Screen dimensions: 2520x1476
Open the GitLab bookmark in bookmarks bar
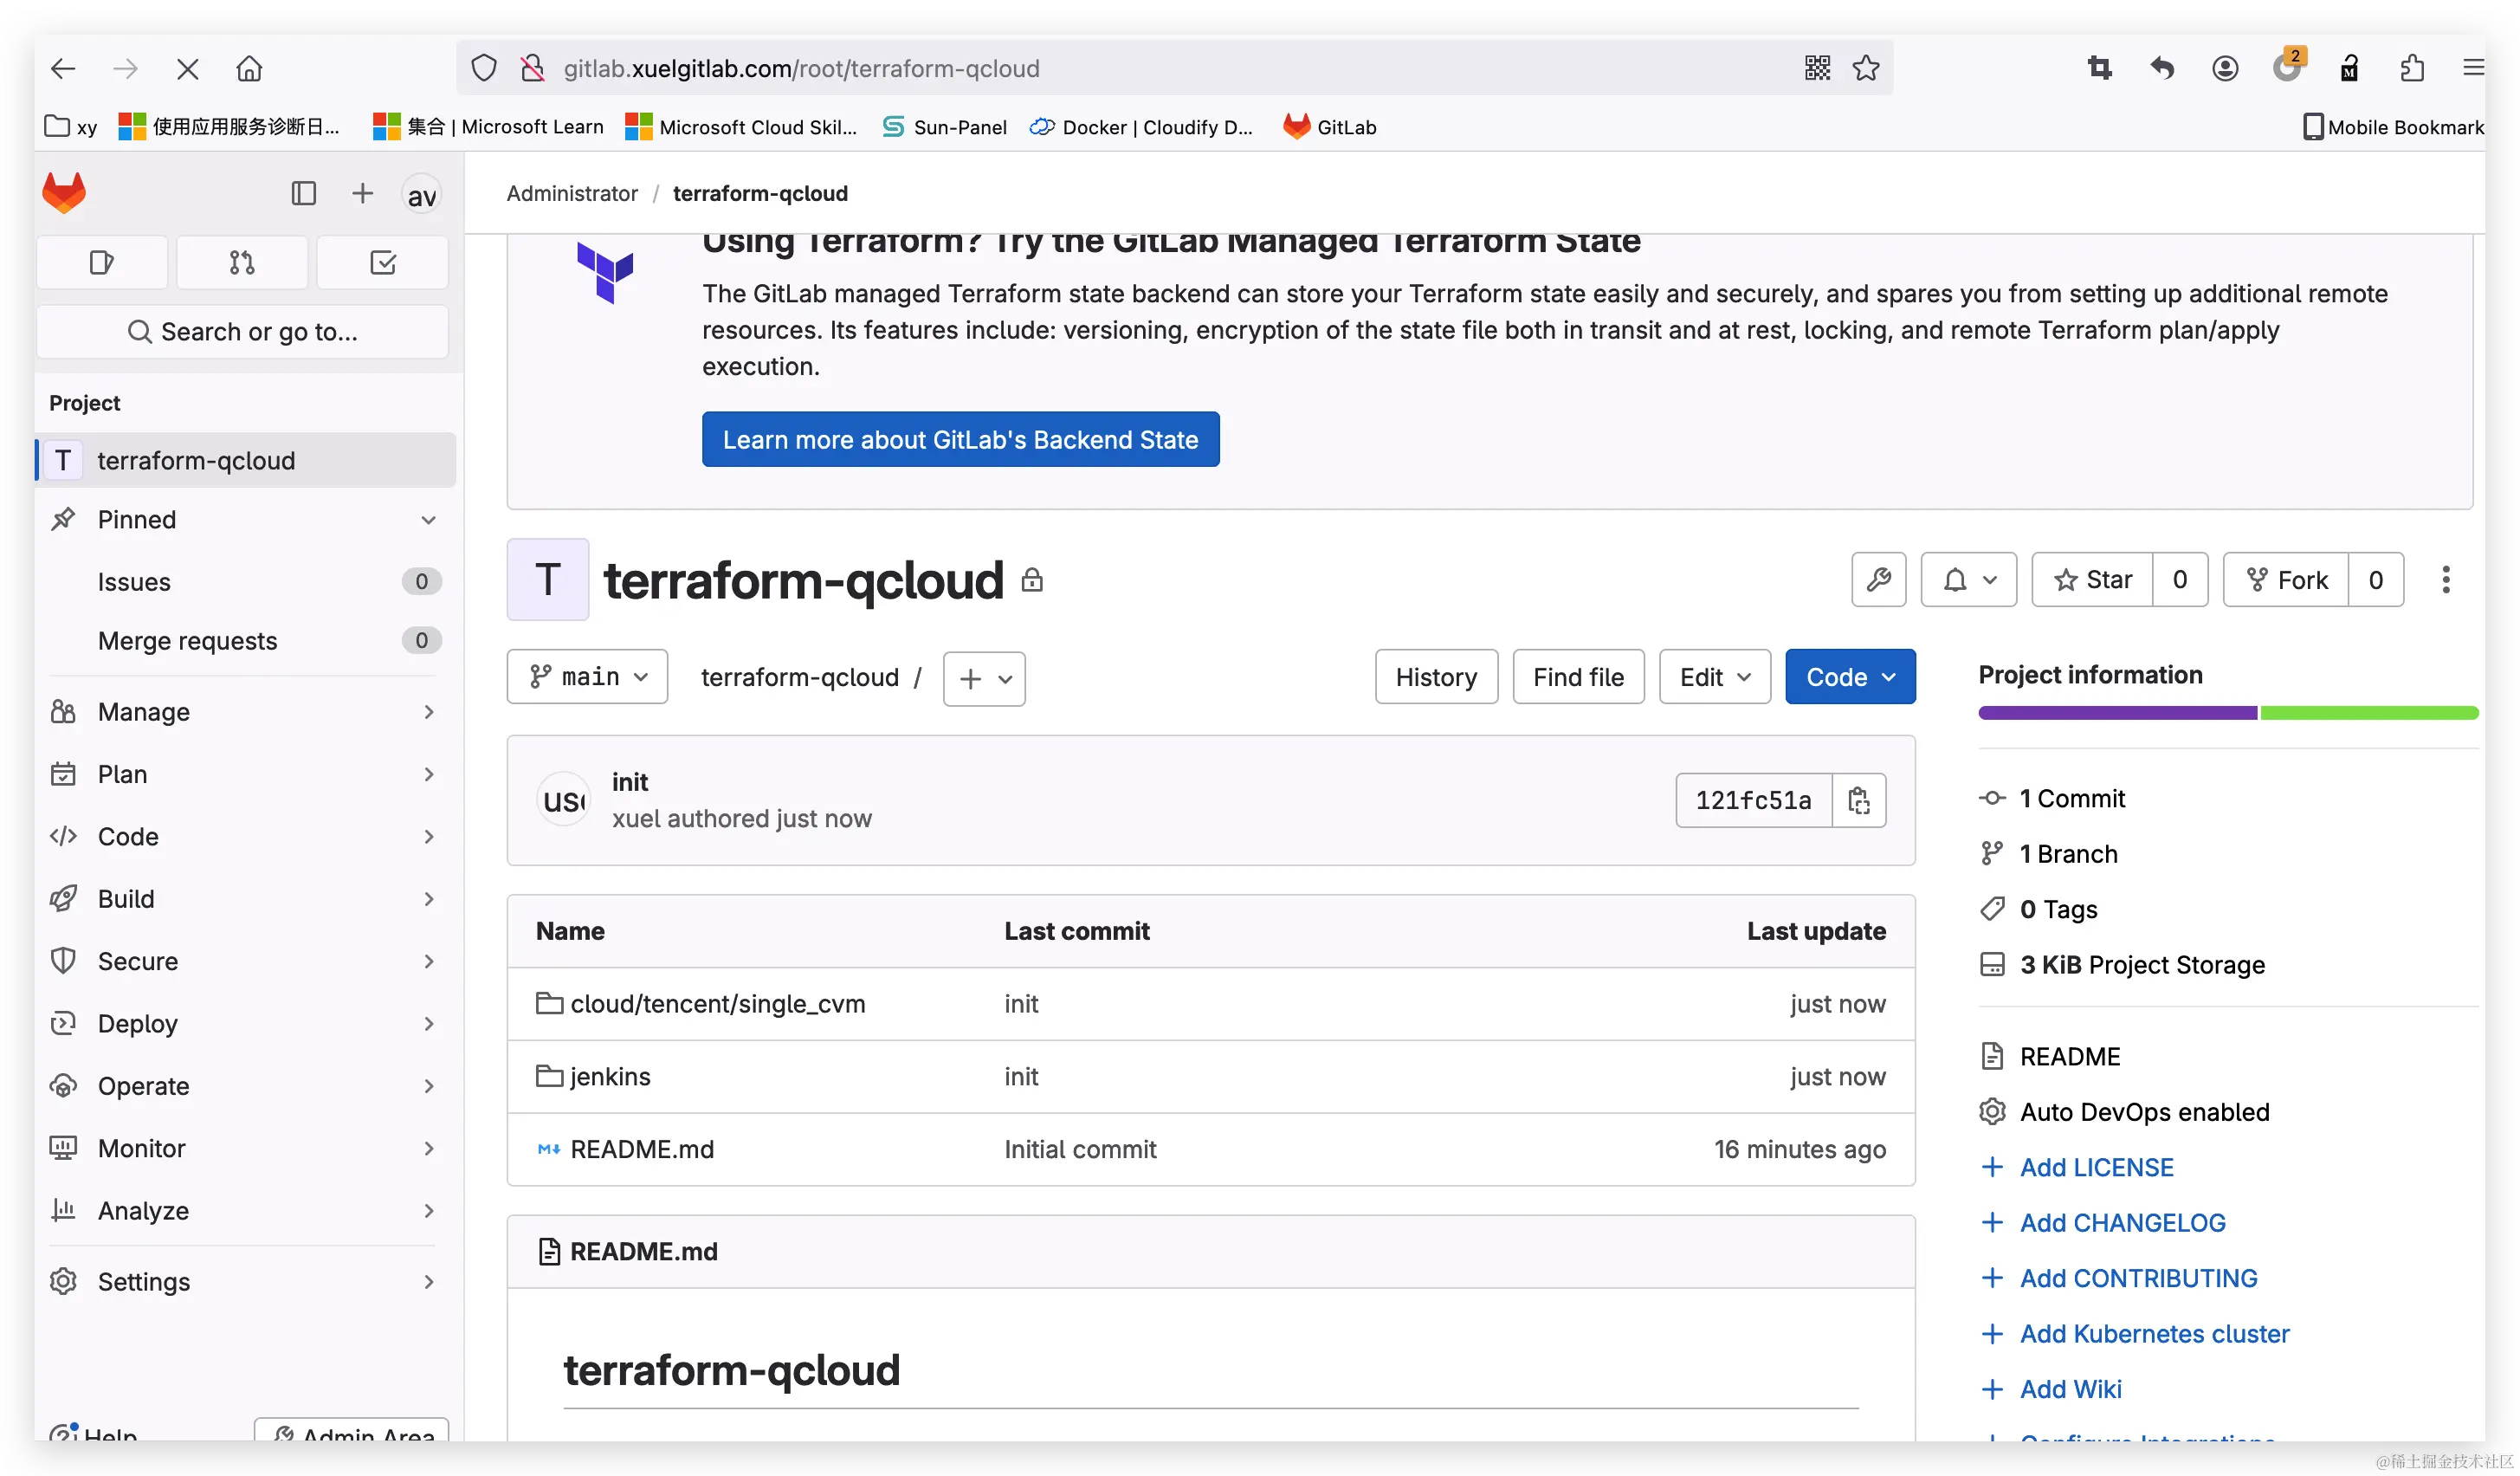click(x=1330, y=127)
